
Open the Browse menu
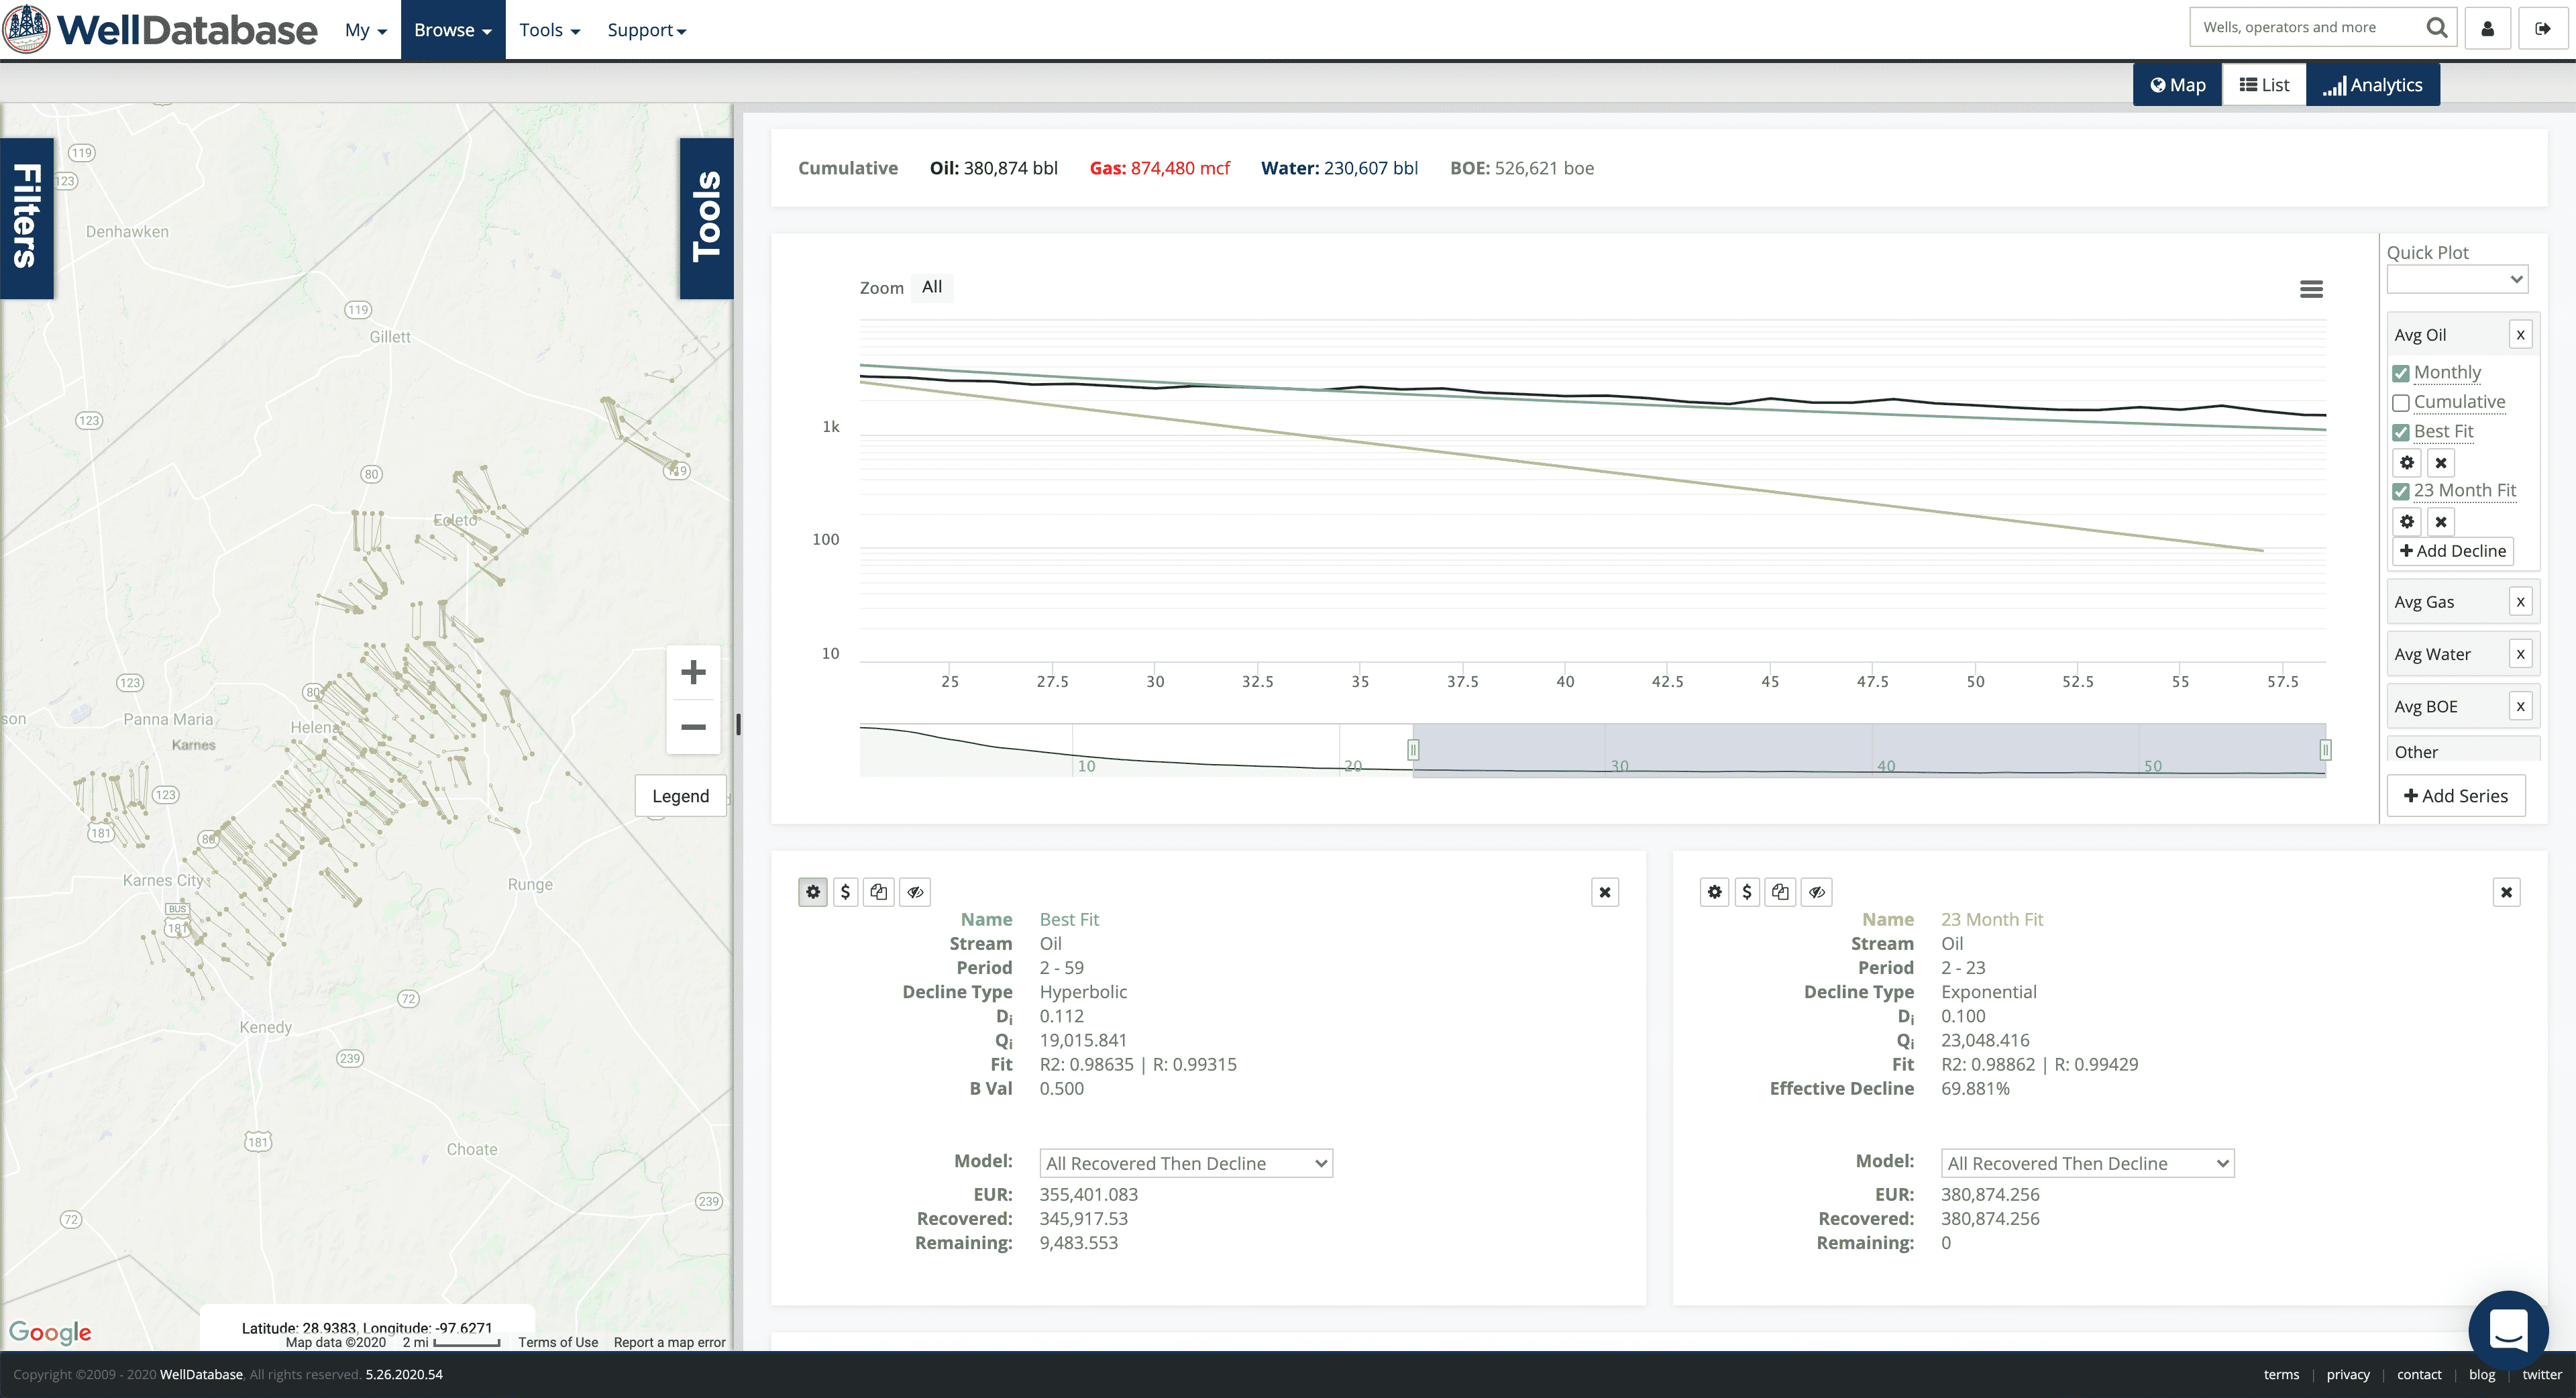453,30
